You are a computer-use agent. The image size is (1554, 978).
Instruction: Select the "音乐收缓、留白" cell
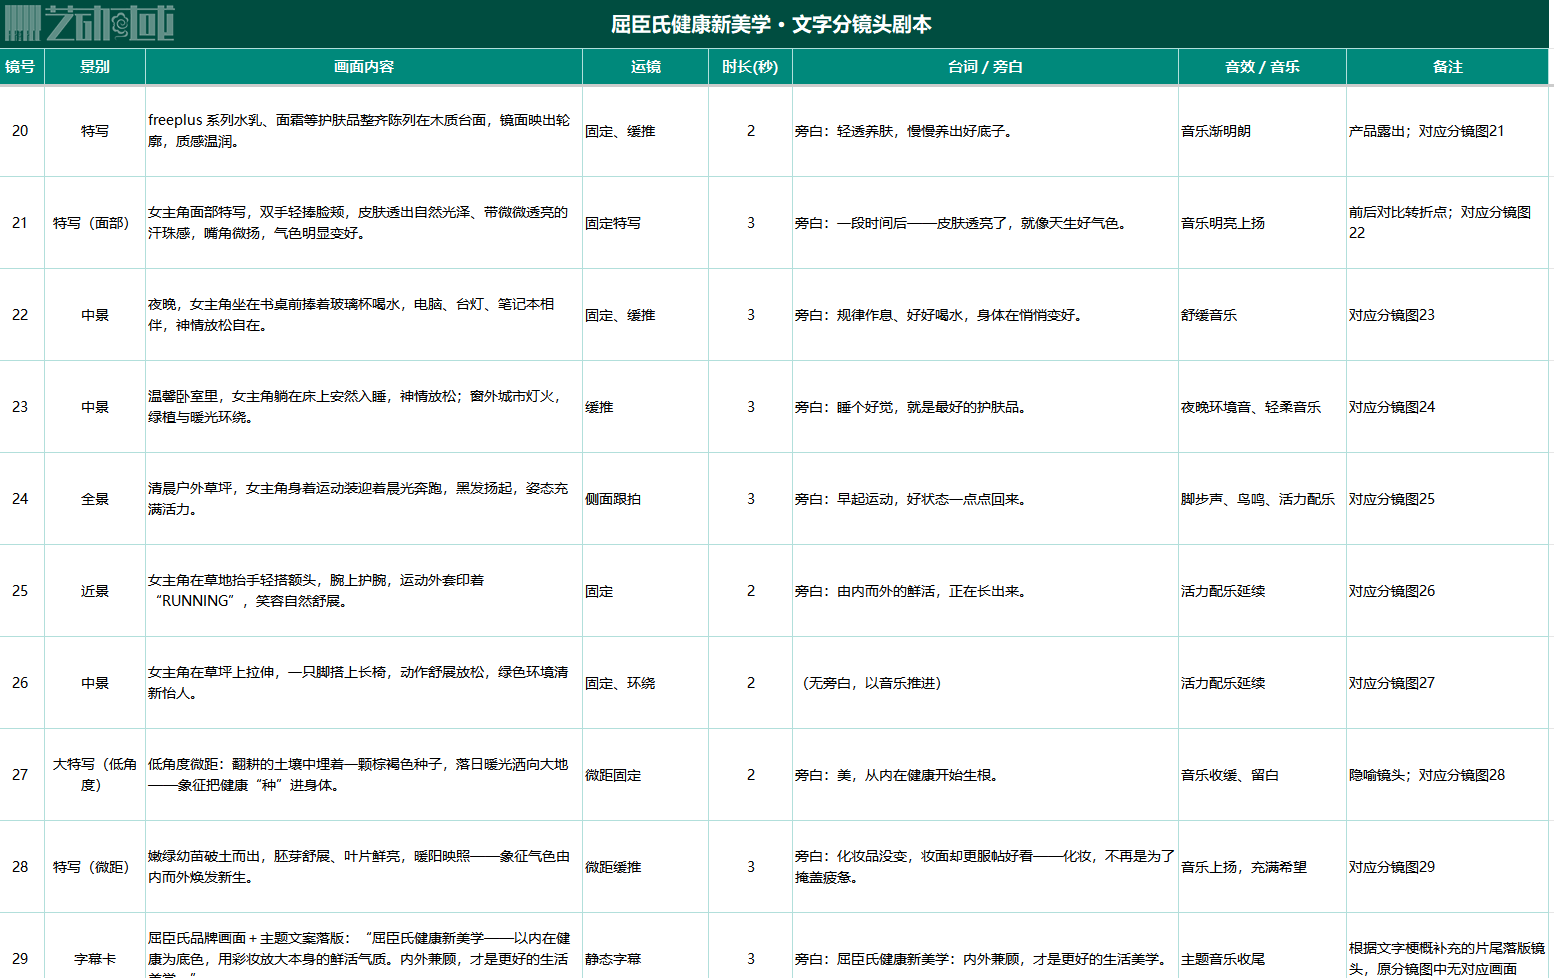(1262, 775)
